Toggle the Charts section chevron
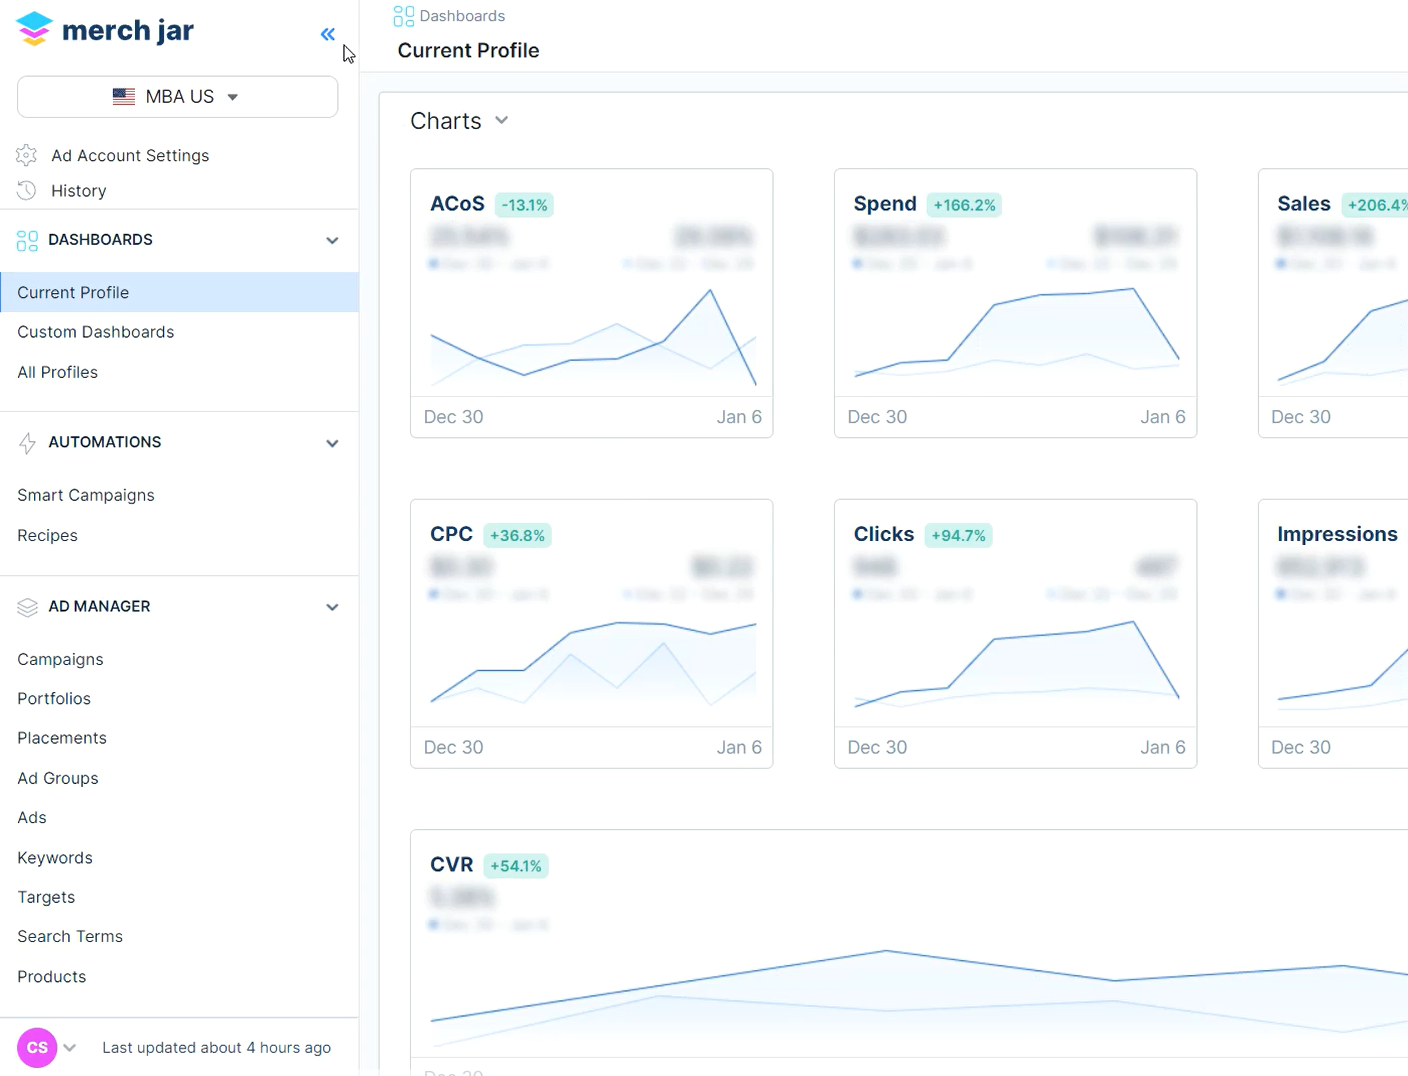Screen dimensions: 1408x1076 pyautogui.click(x=502, y=120)
